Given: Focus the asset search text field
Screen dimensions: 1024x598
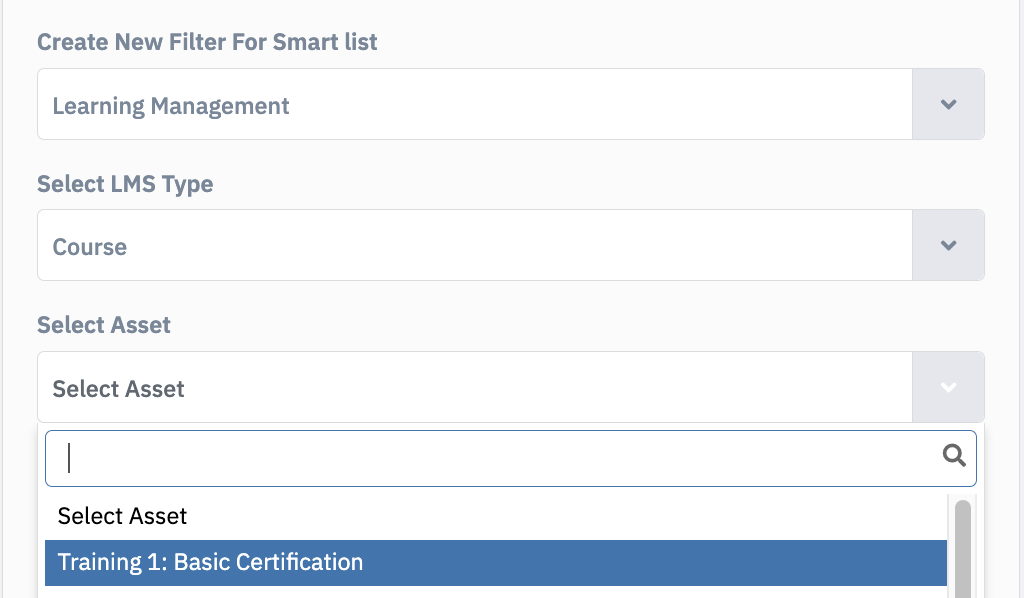Looking at the screenshot, I should 511,458.
